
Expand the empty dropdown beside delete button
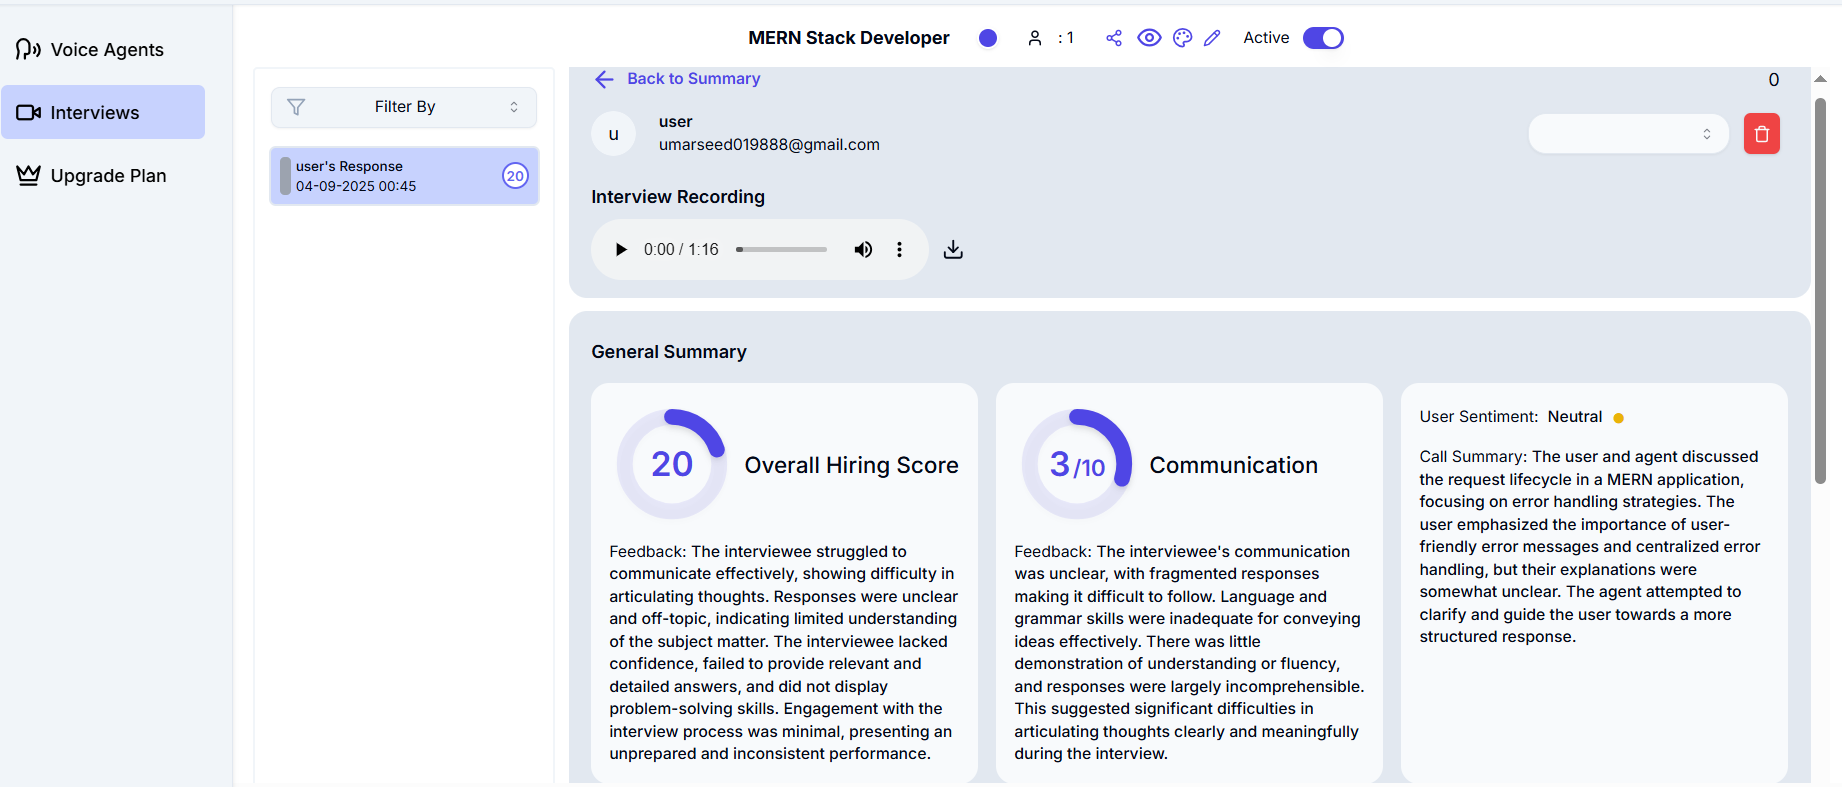point(1627,134)
